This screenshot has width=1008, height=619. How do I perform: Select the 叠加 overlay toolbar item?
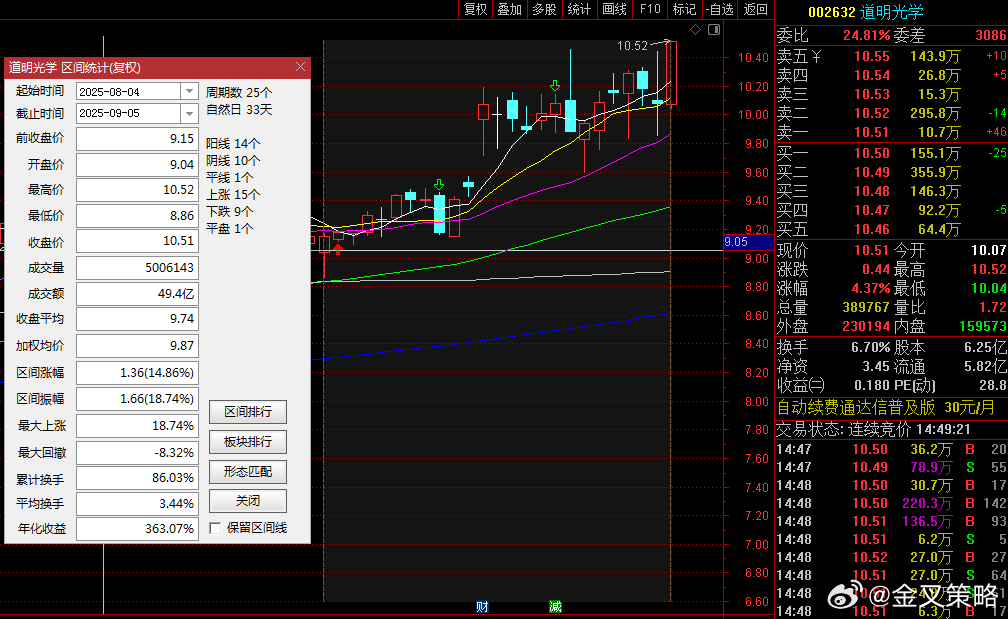510,9
